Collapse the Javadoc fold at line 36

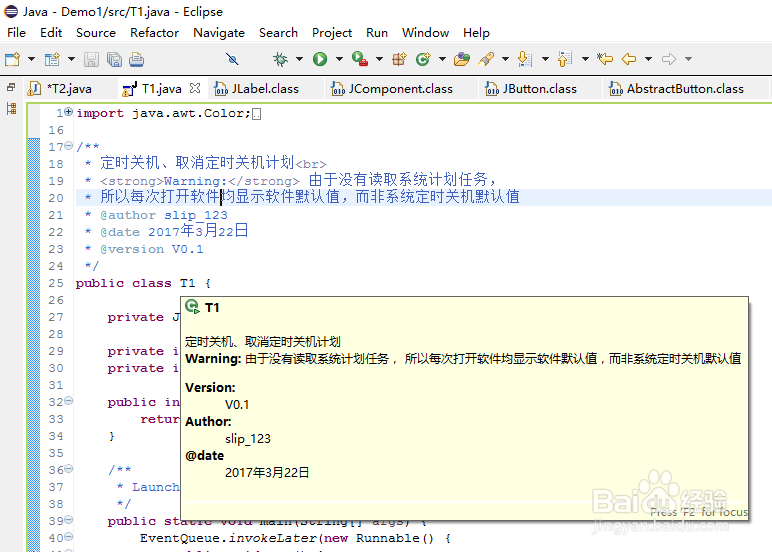point(68,469)
